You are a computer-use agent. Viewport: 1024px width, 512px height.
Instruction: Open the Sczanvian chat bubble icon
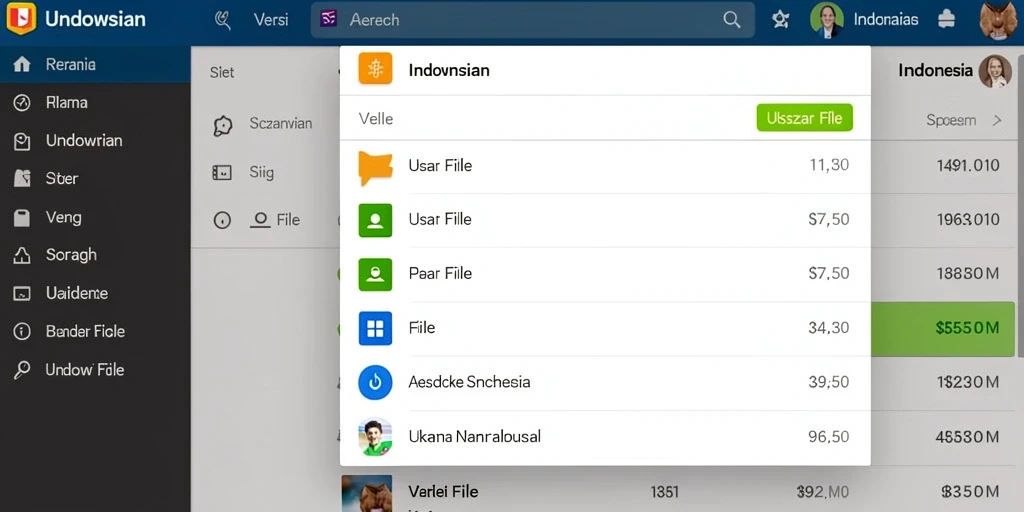pos(223,125)
